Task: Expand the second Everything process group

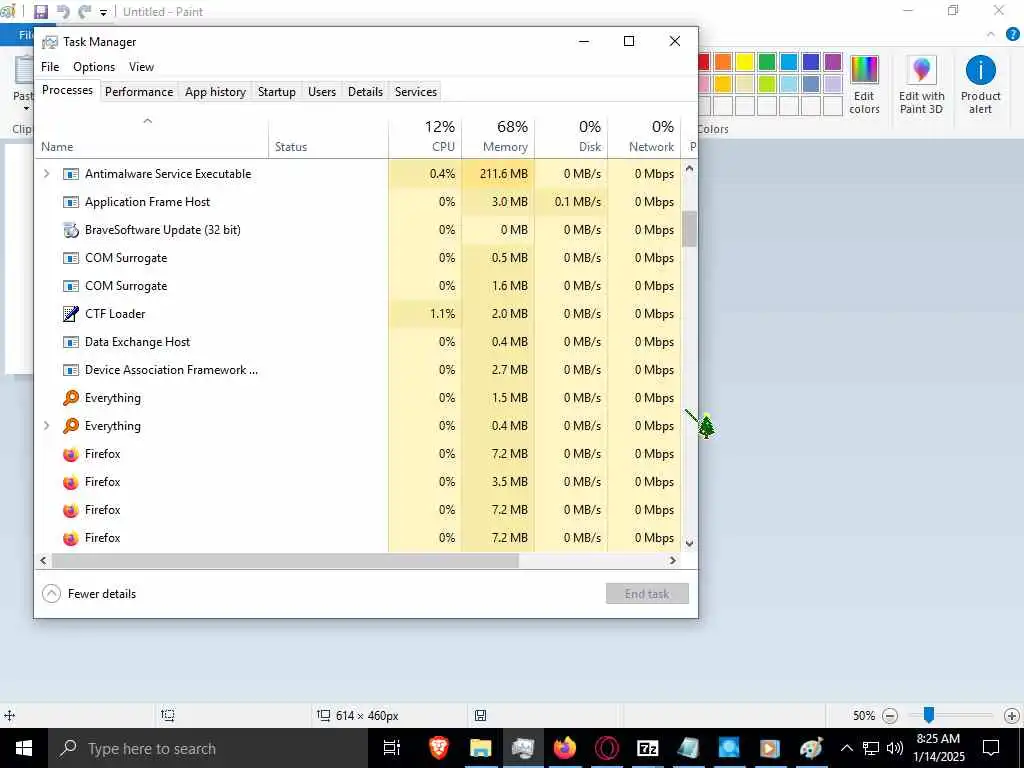Action: coord(46,426)
